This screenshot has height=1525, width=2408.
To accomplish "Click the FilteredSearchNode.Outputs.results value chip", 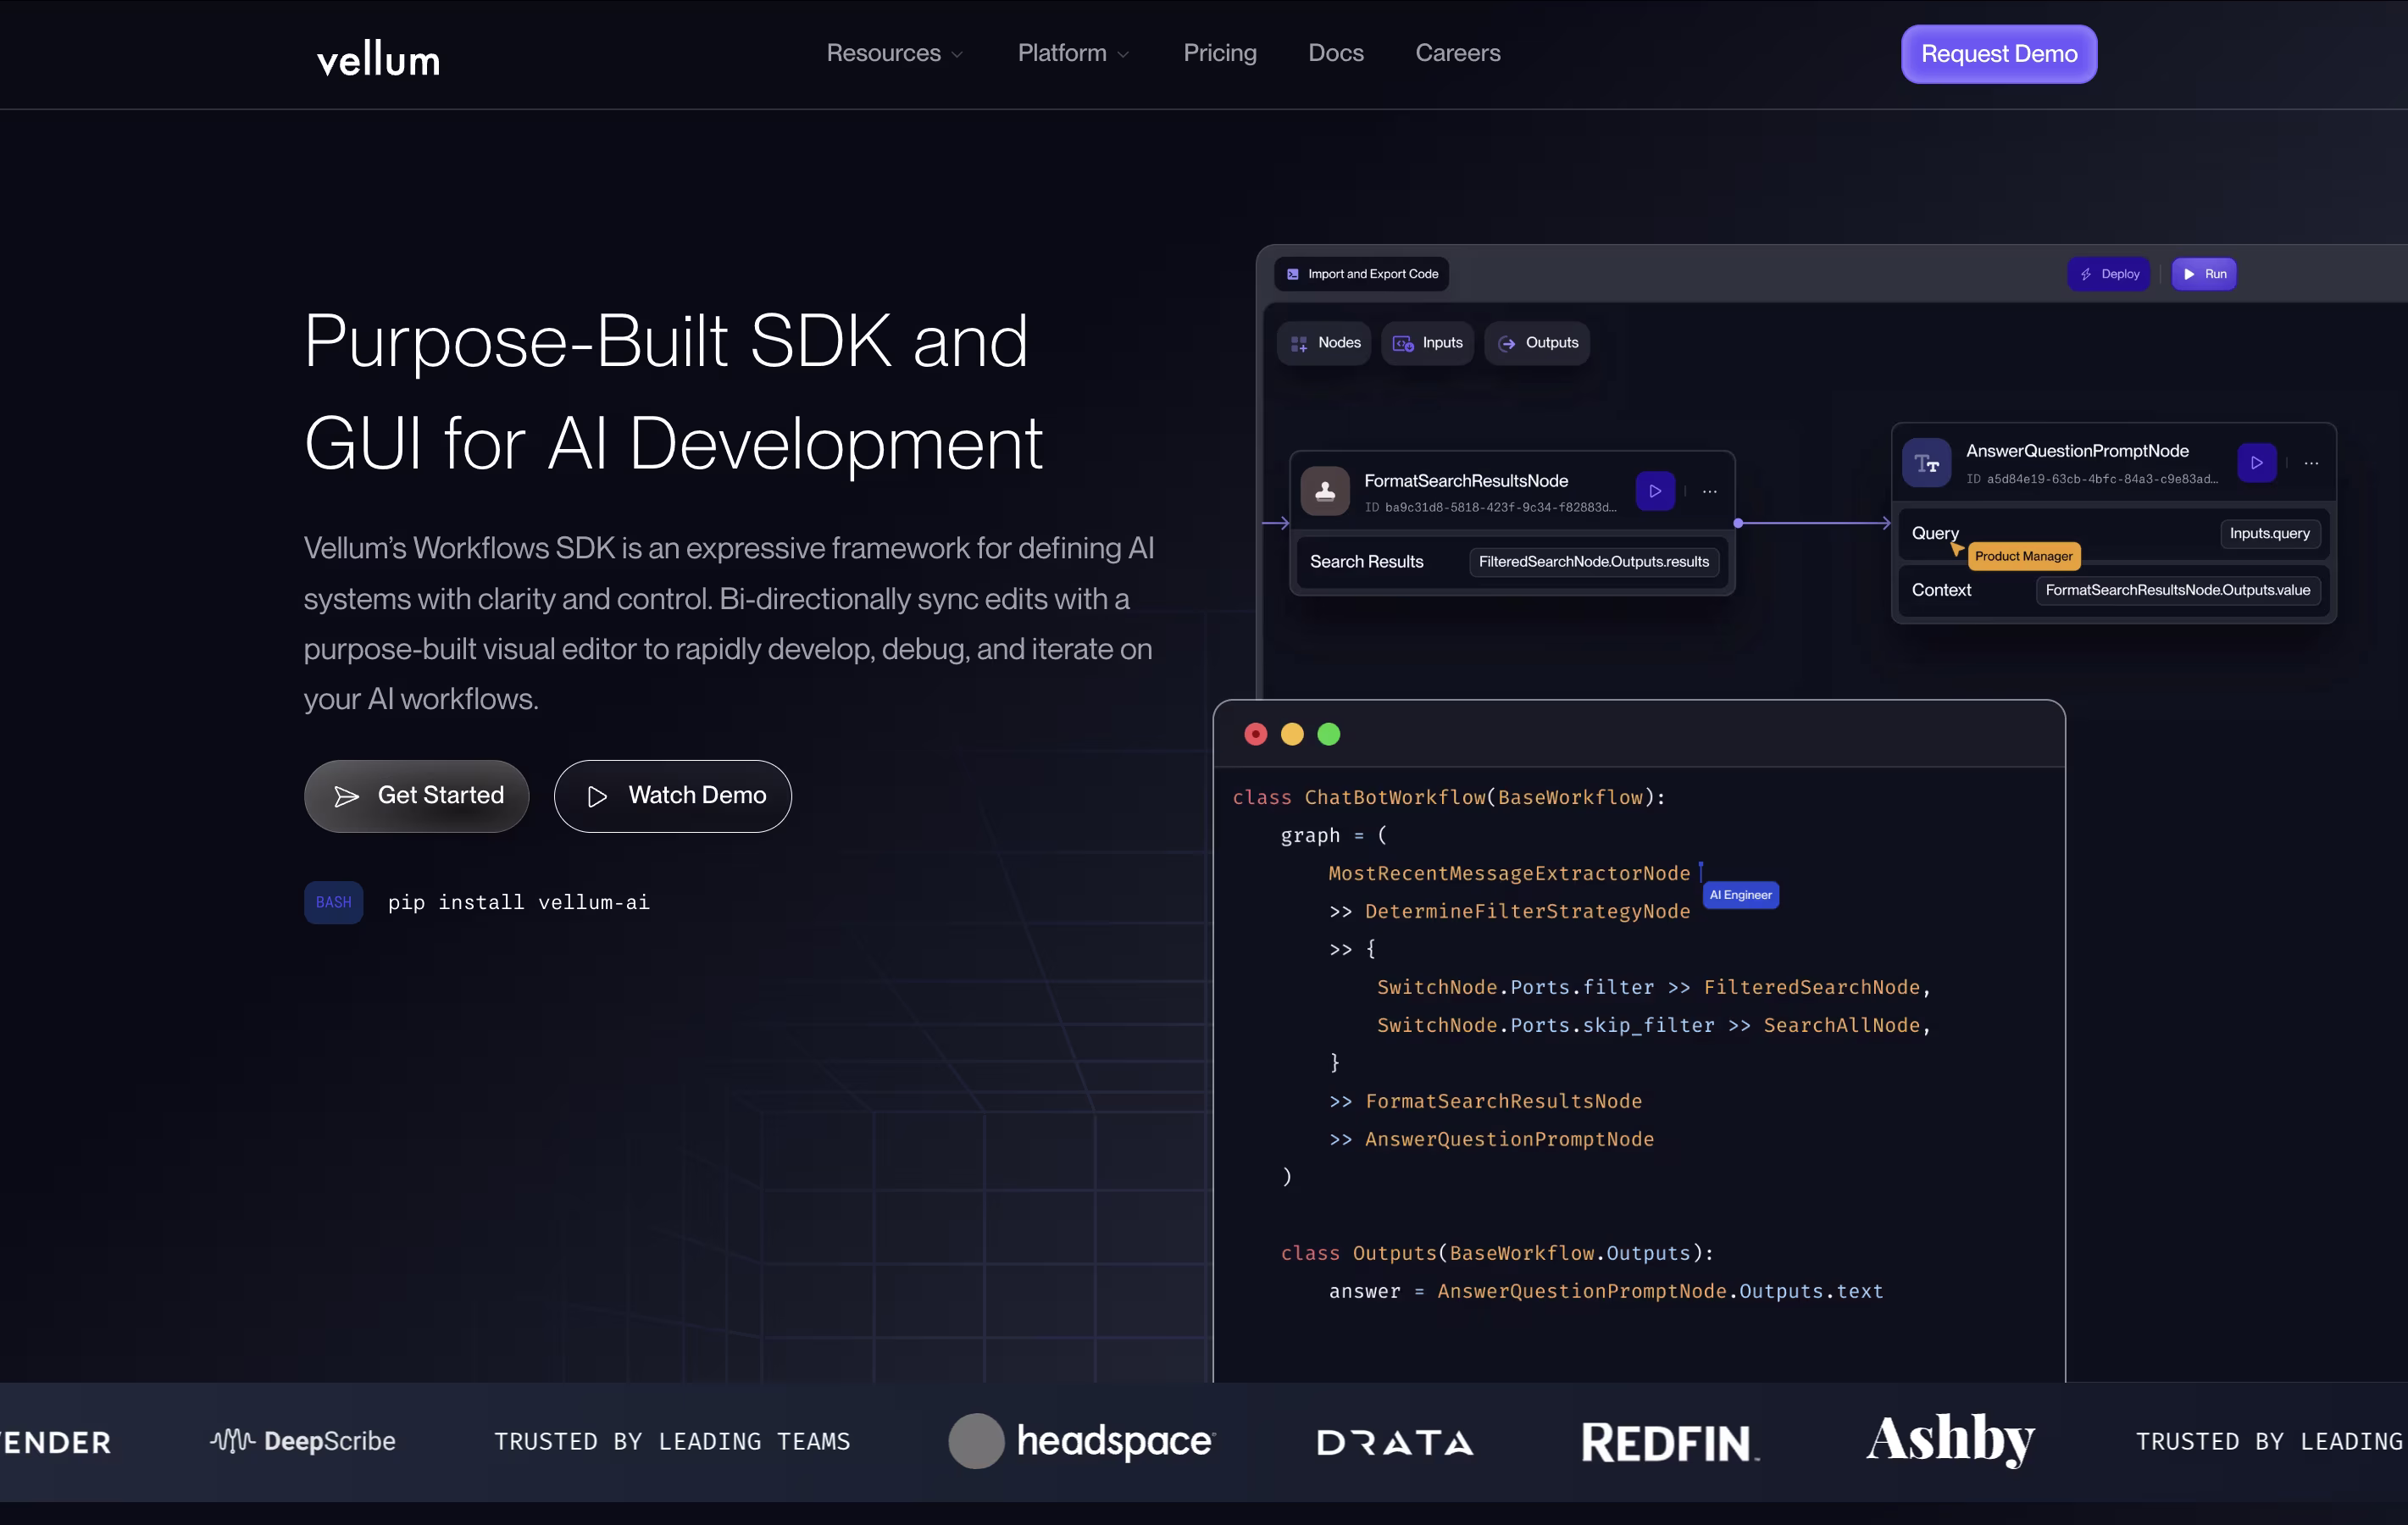I will tap(1593, 562).
